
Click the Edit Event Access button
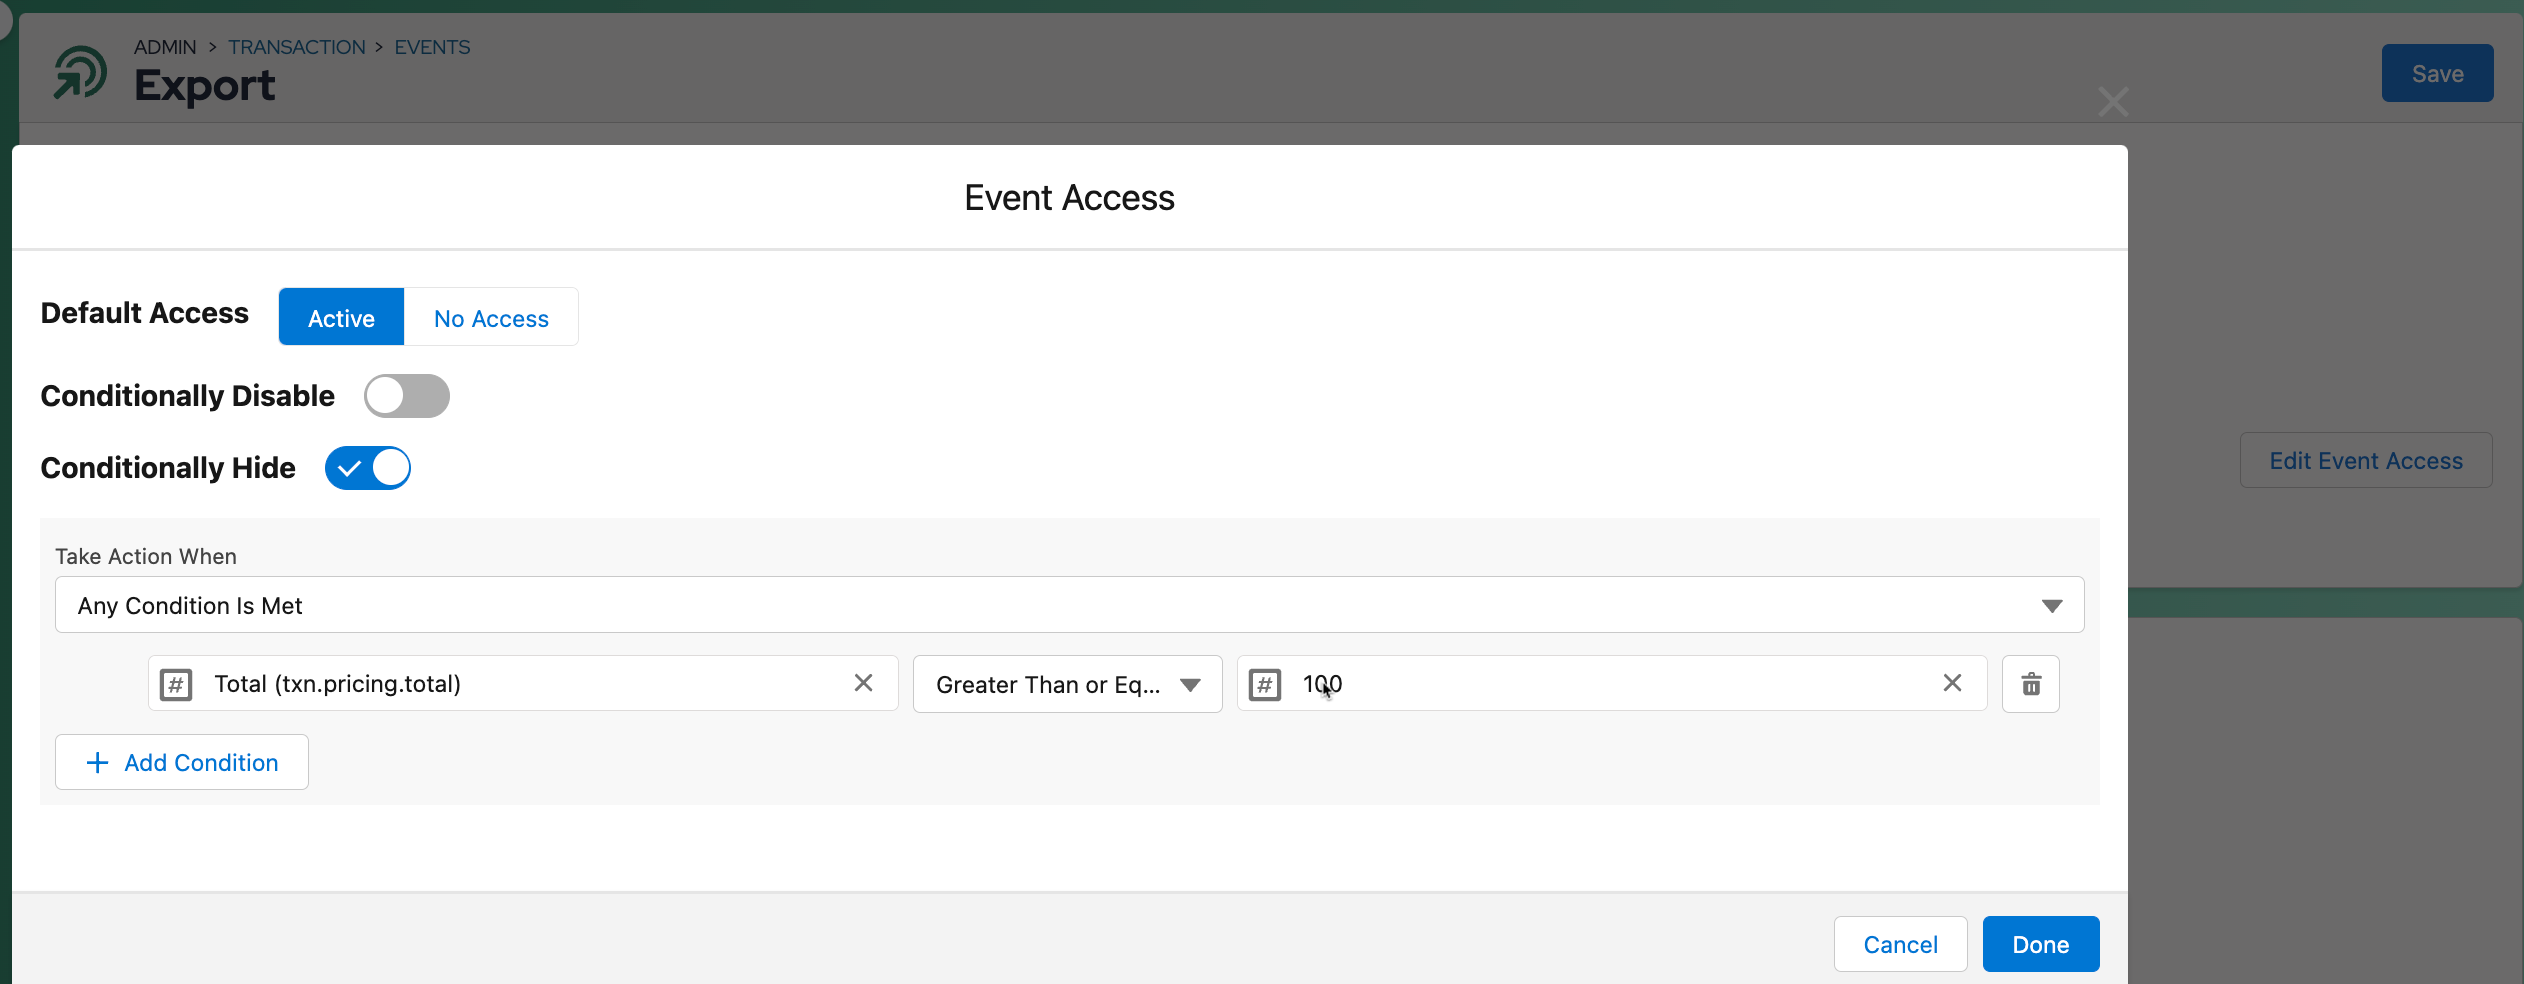pyautogui.click(x=2365, y=460)
